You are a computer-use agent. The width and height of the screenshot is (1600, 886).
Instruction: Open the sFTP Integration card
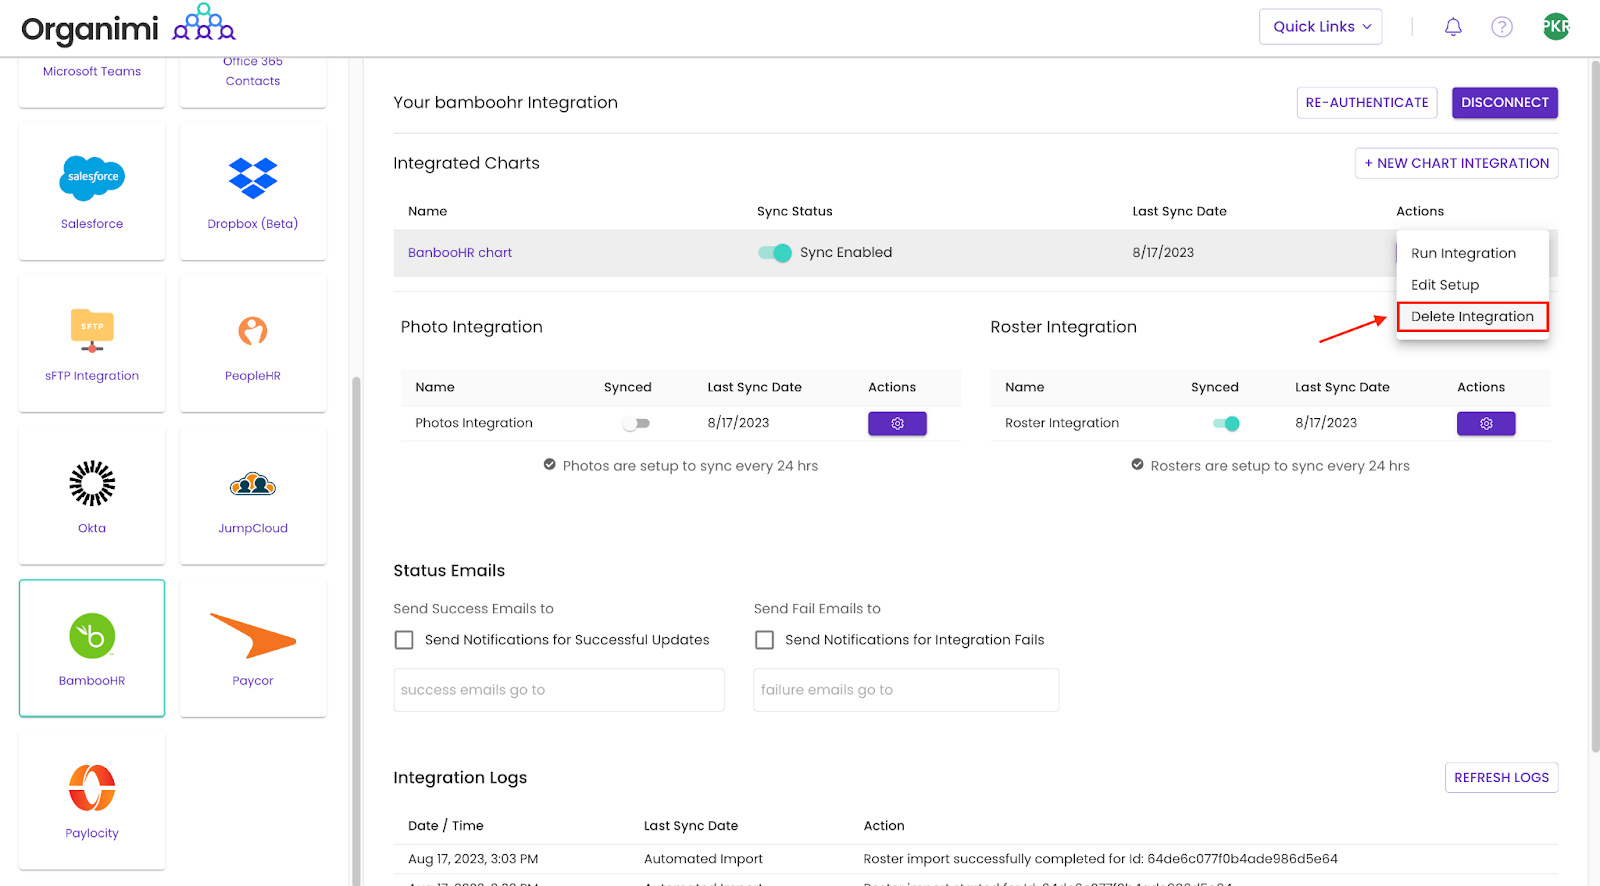92,344
